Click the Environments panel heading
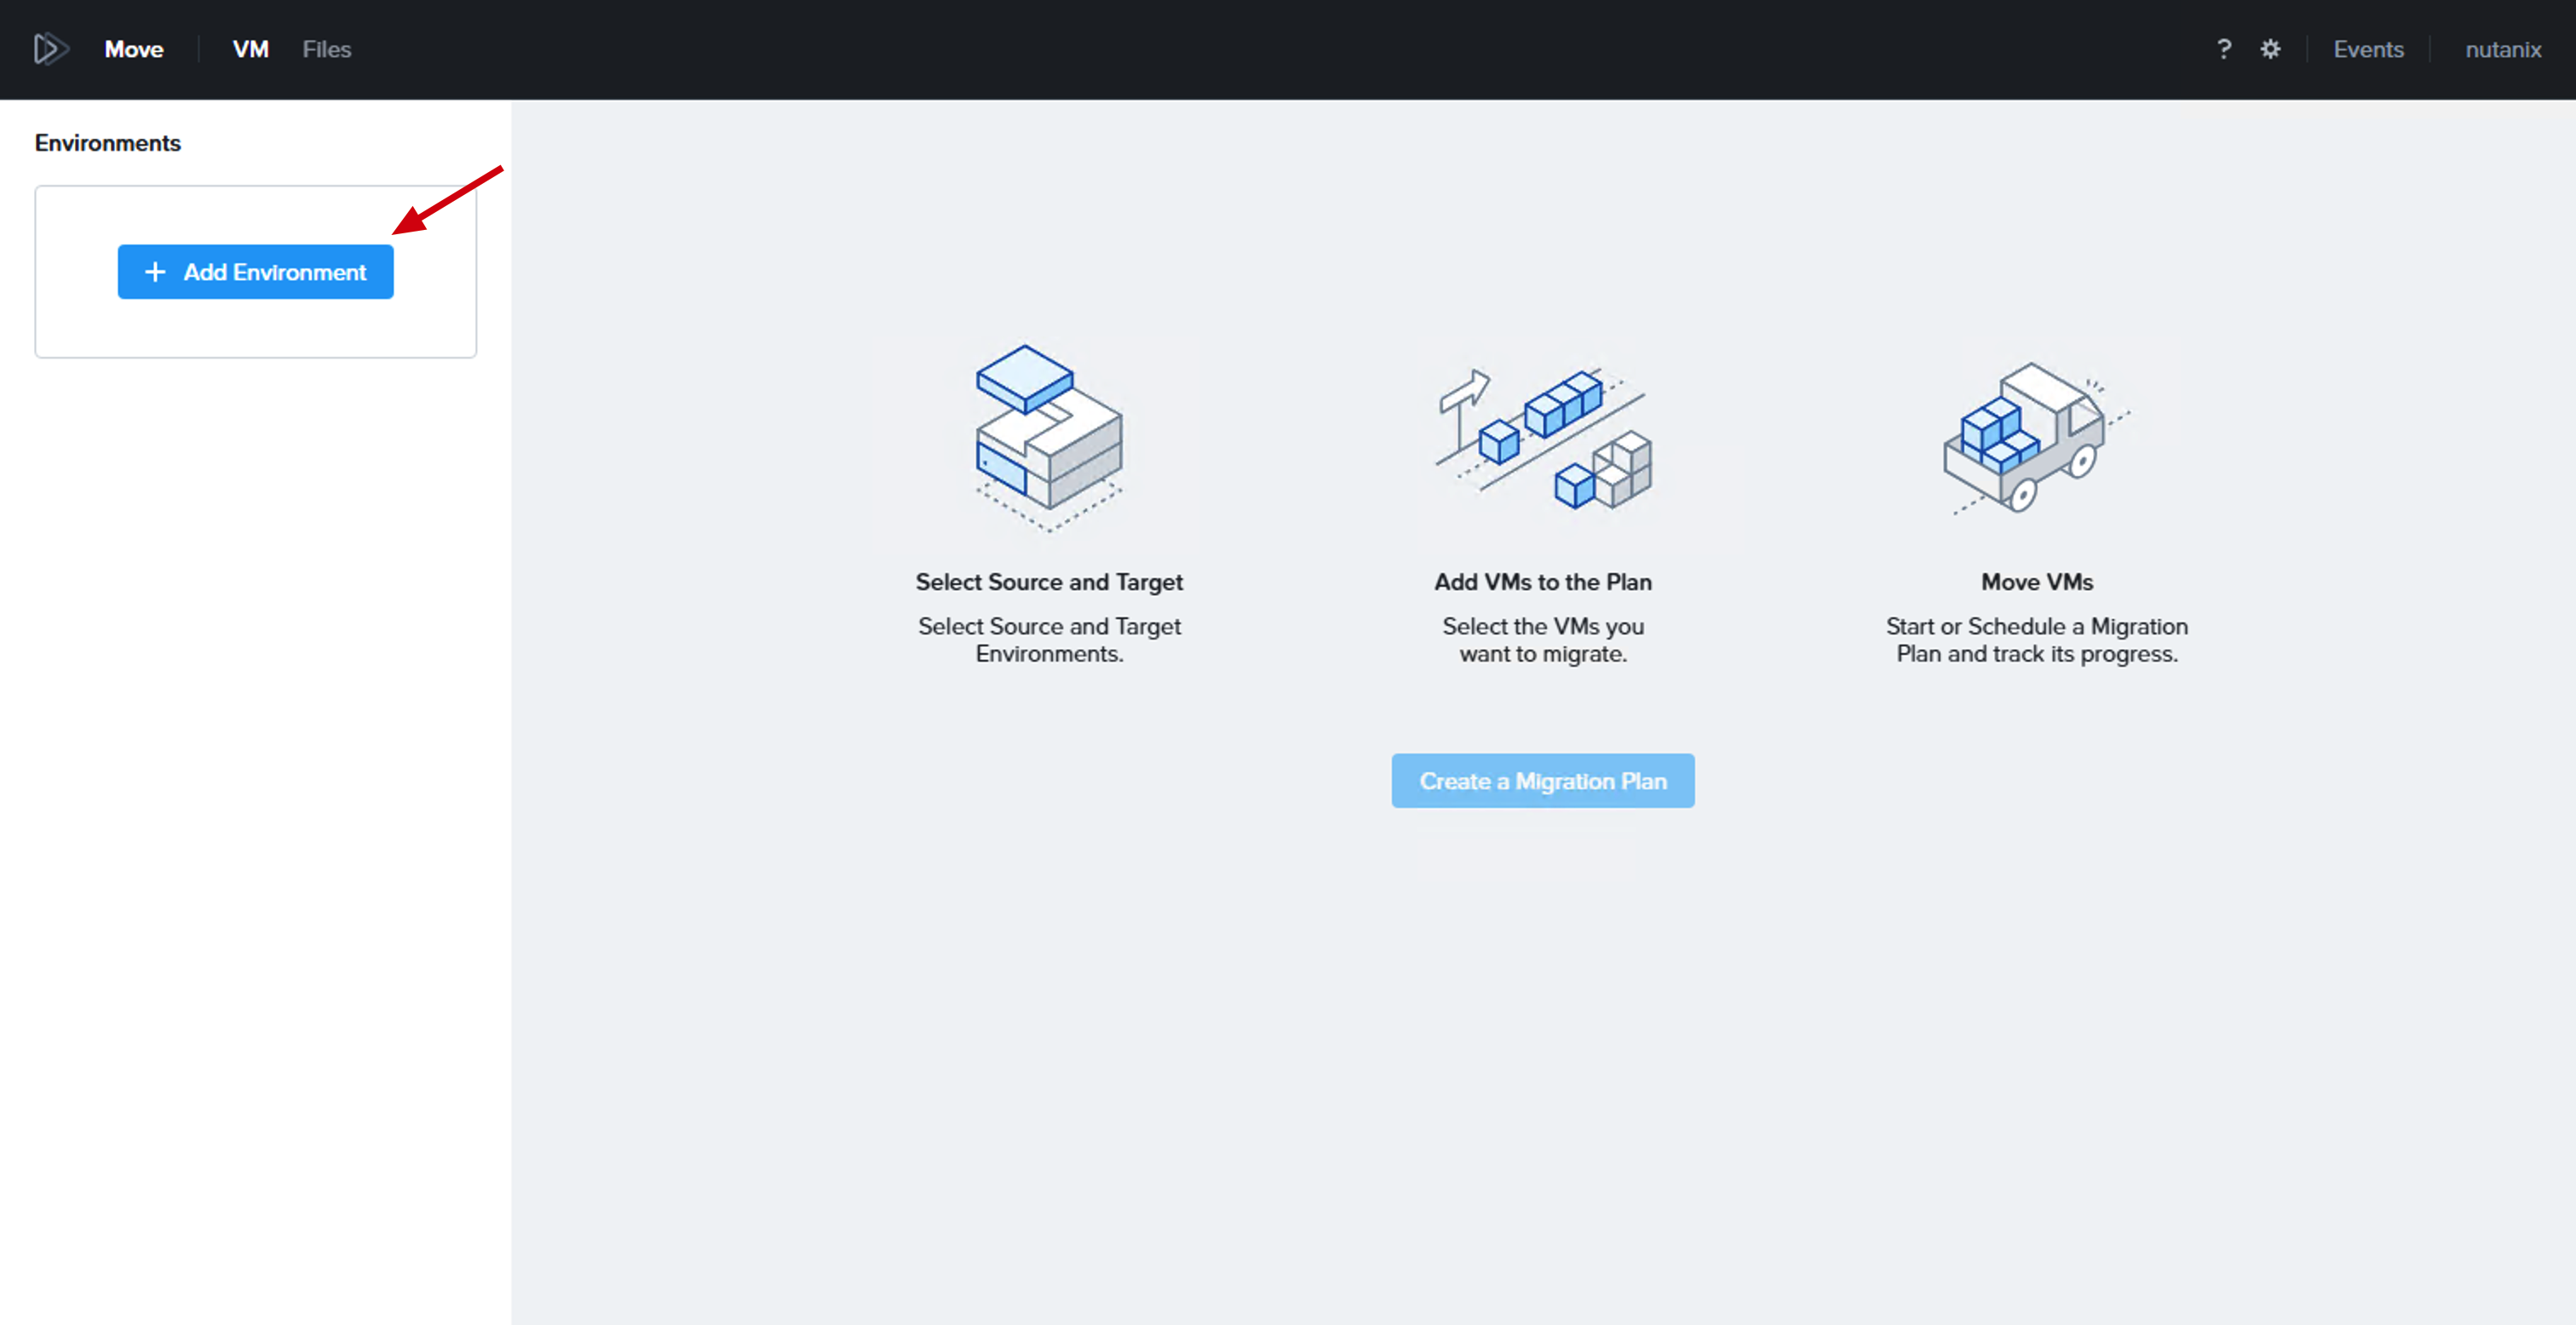The width and height of the screenshot is (2576, 1325). tap(108, 143)
